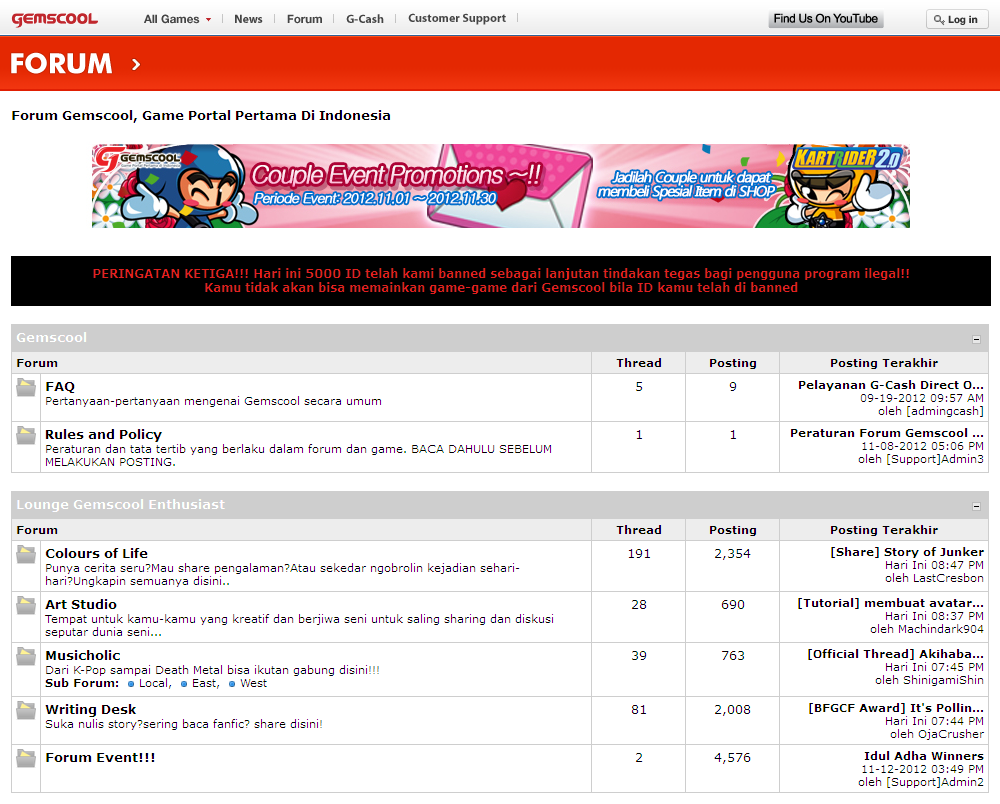Click the folder icon beside Rules and Policy
Image resolution: width=1000 pixels, height=804 pixels.
tap(26, 435)
